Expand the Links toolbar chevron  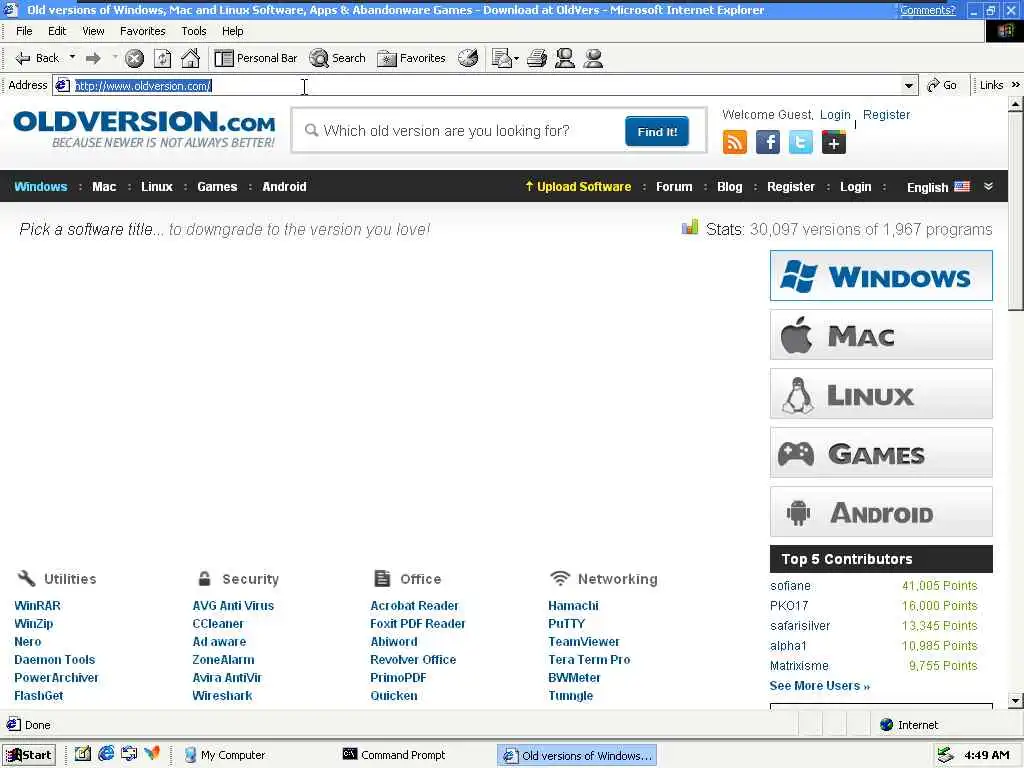[1016, 85]
